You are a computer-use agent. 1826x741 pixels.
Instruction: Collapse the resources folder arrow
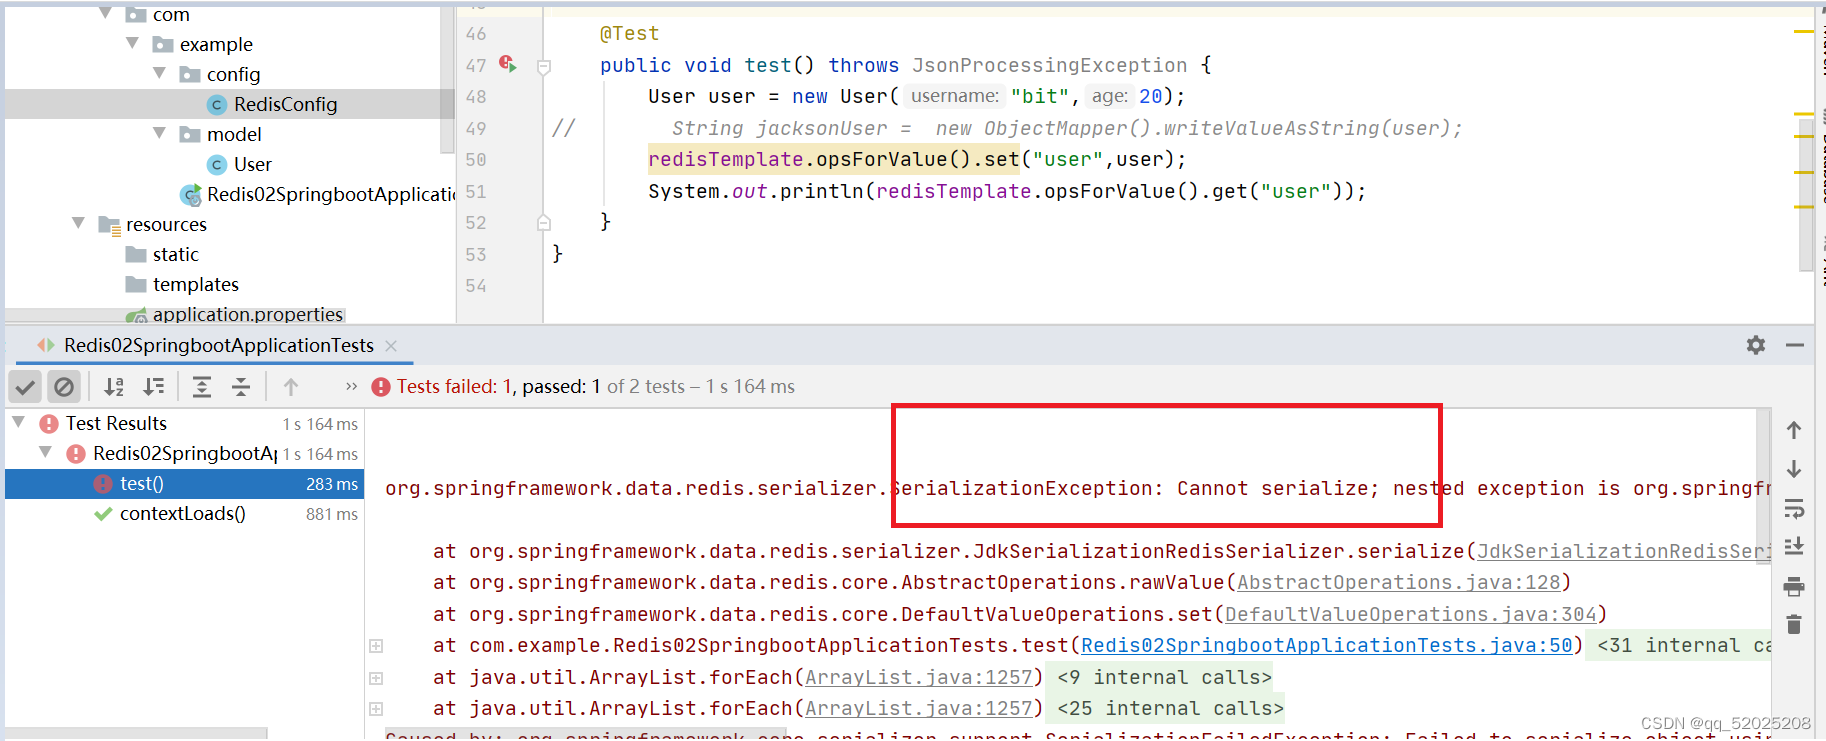click(79, 223)
